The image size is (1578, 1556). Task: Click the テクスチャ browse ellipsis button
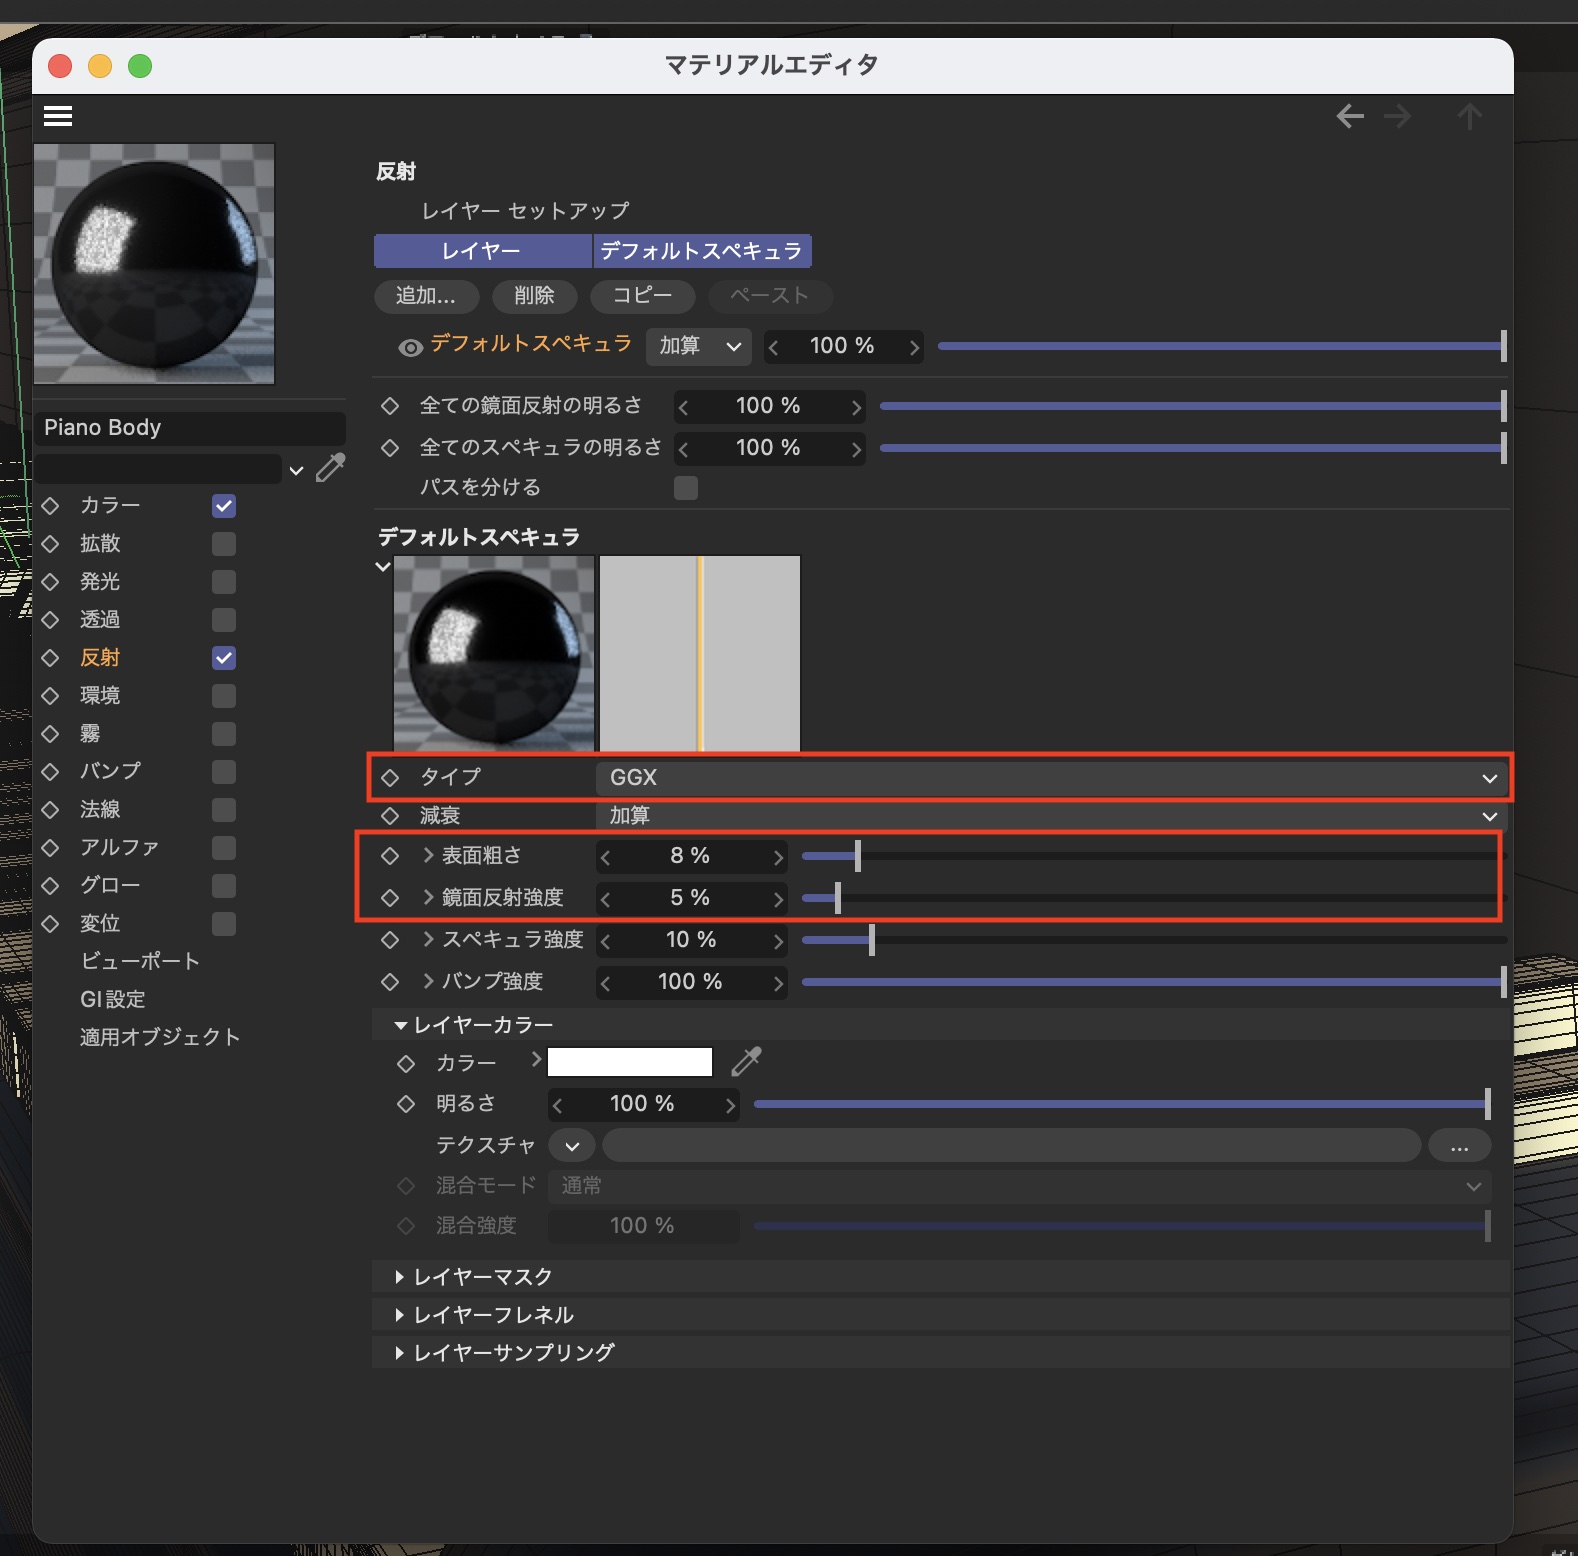coord(1459,1146)
